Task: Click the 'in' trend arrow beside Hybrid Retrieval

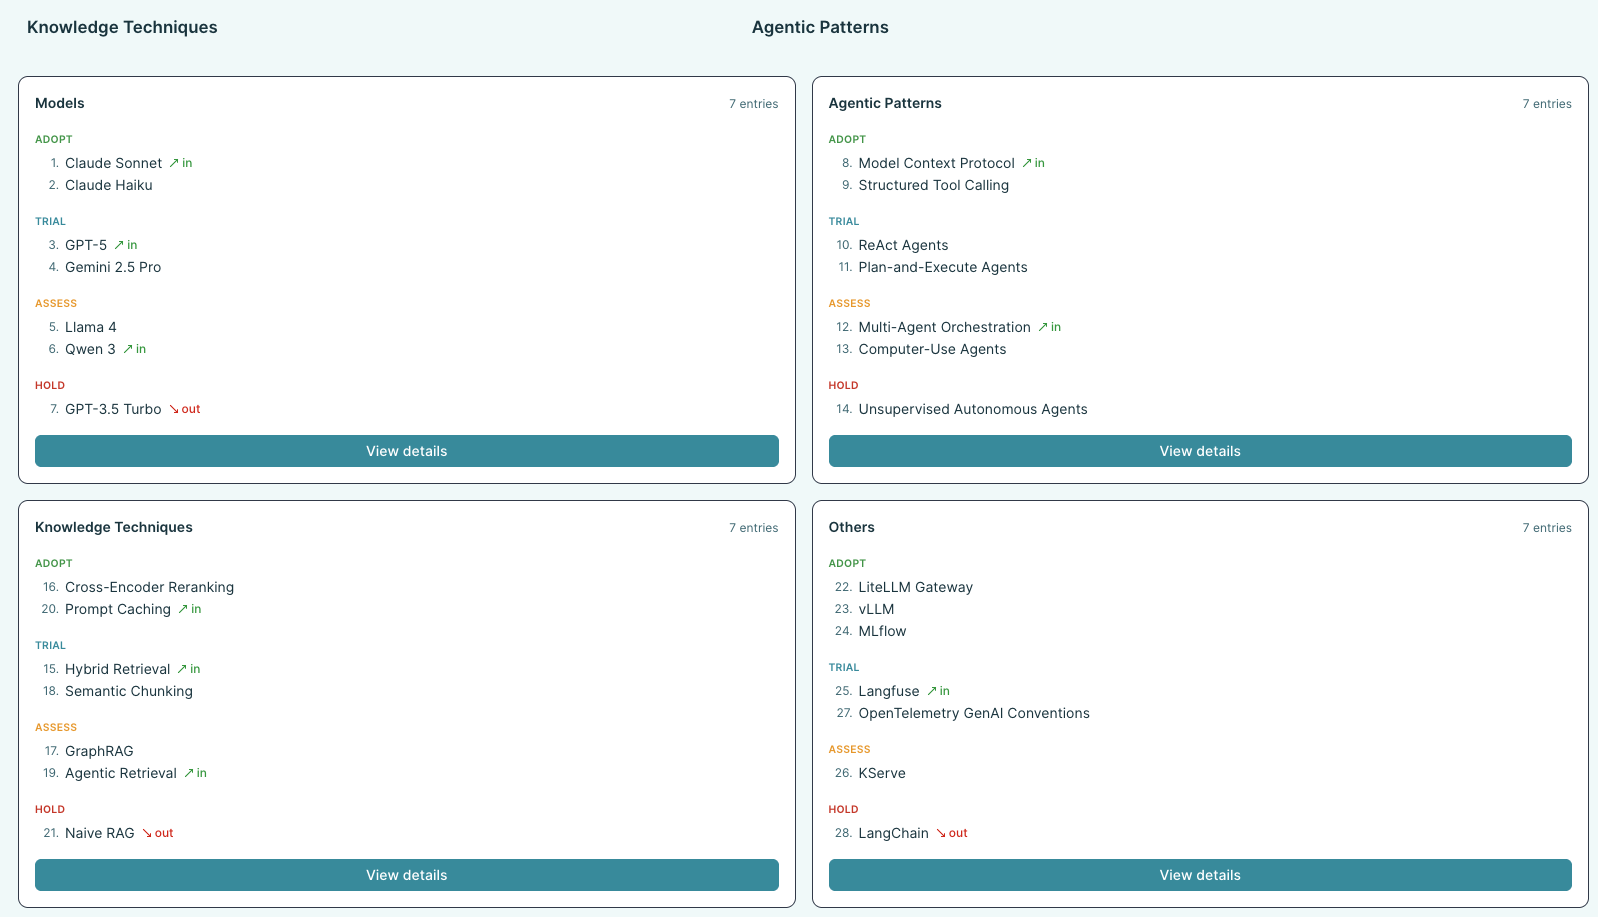Action: click(189, 669)
